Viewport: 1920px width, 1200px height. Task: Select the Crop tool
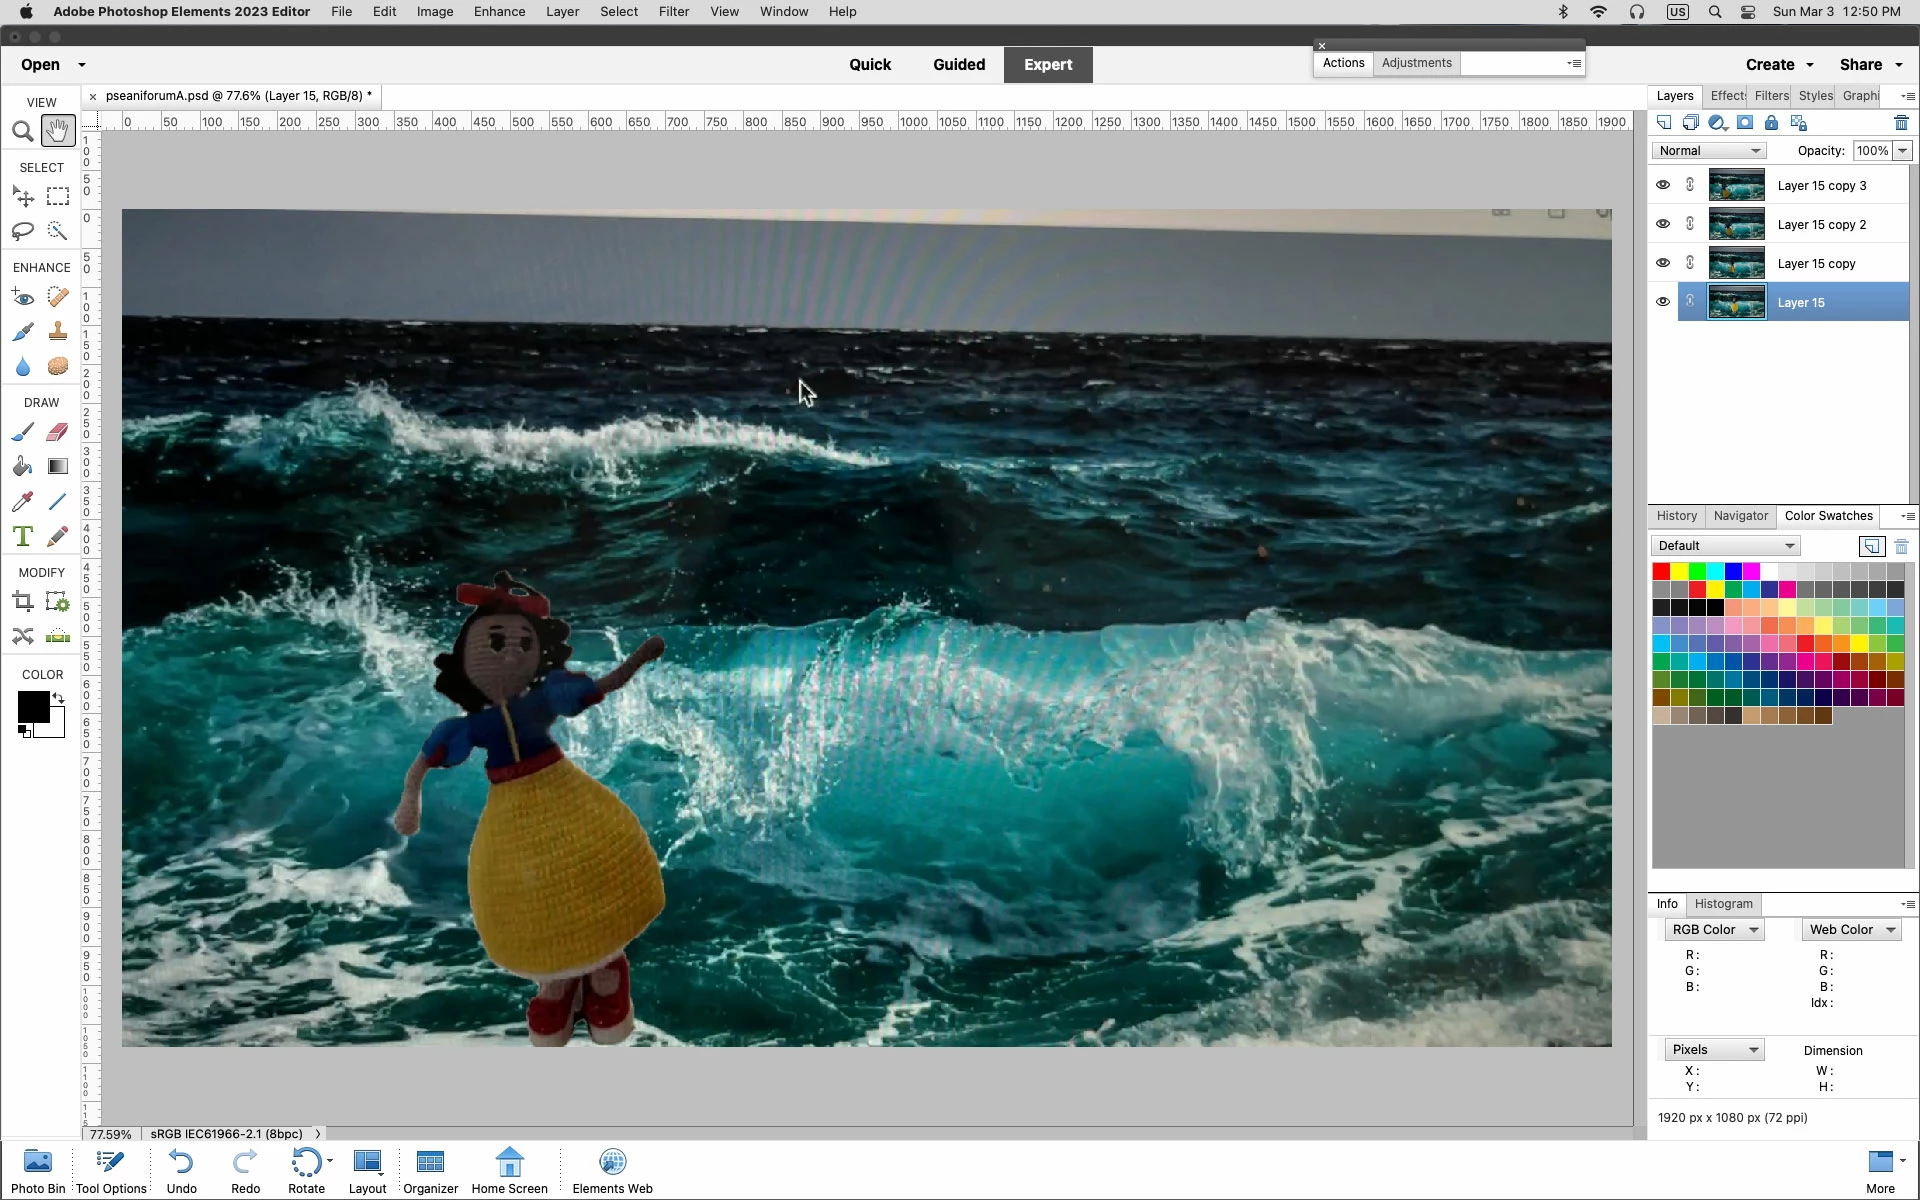point(22,602)
